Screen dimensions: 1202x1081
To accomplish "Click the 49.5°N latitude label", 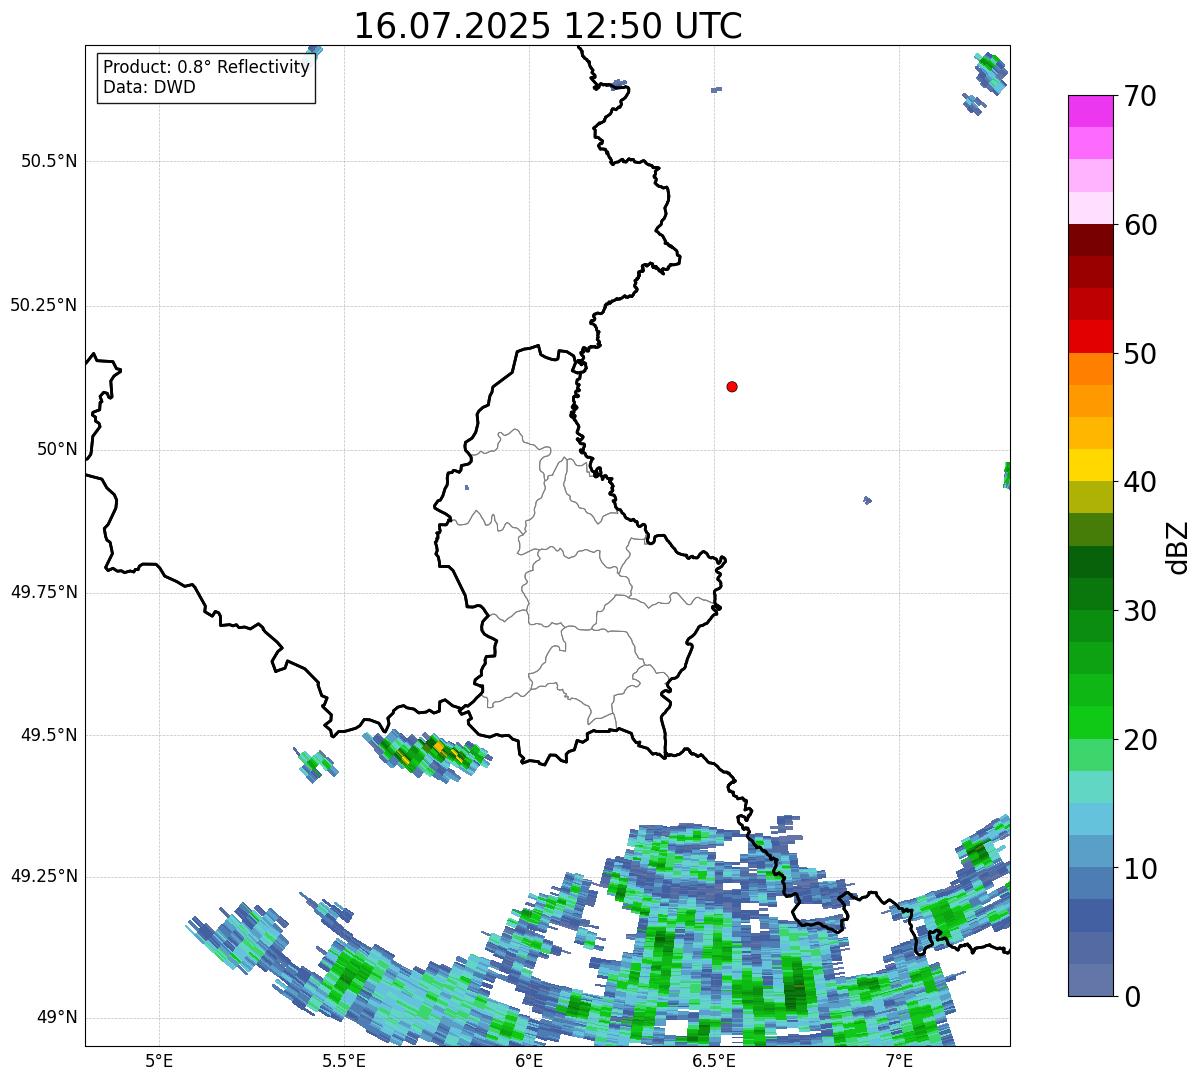I will [x=49, y=735].
